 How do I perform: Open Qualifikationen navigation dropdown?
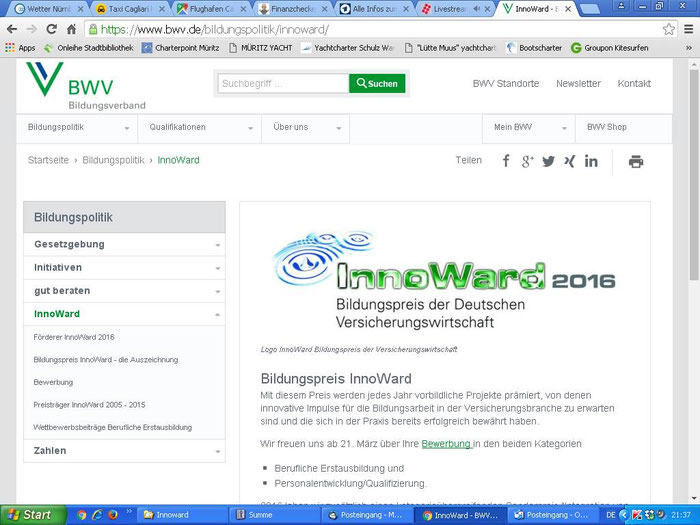200,128
